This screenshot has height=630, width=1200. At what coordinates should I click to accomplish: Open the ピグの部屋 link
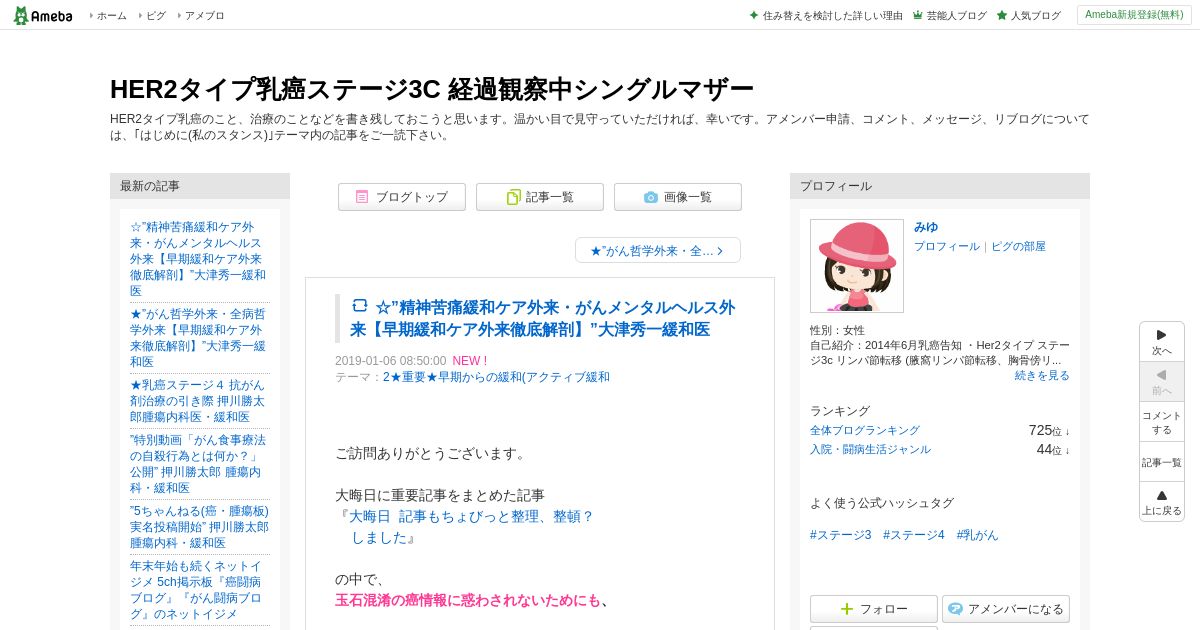point(1018,246)
